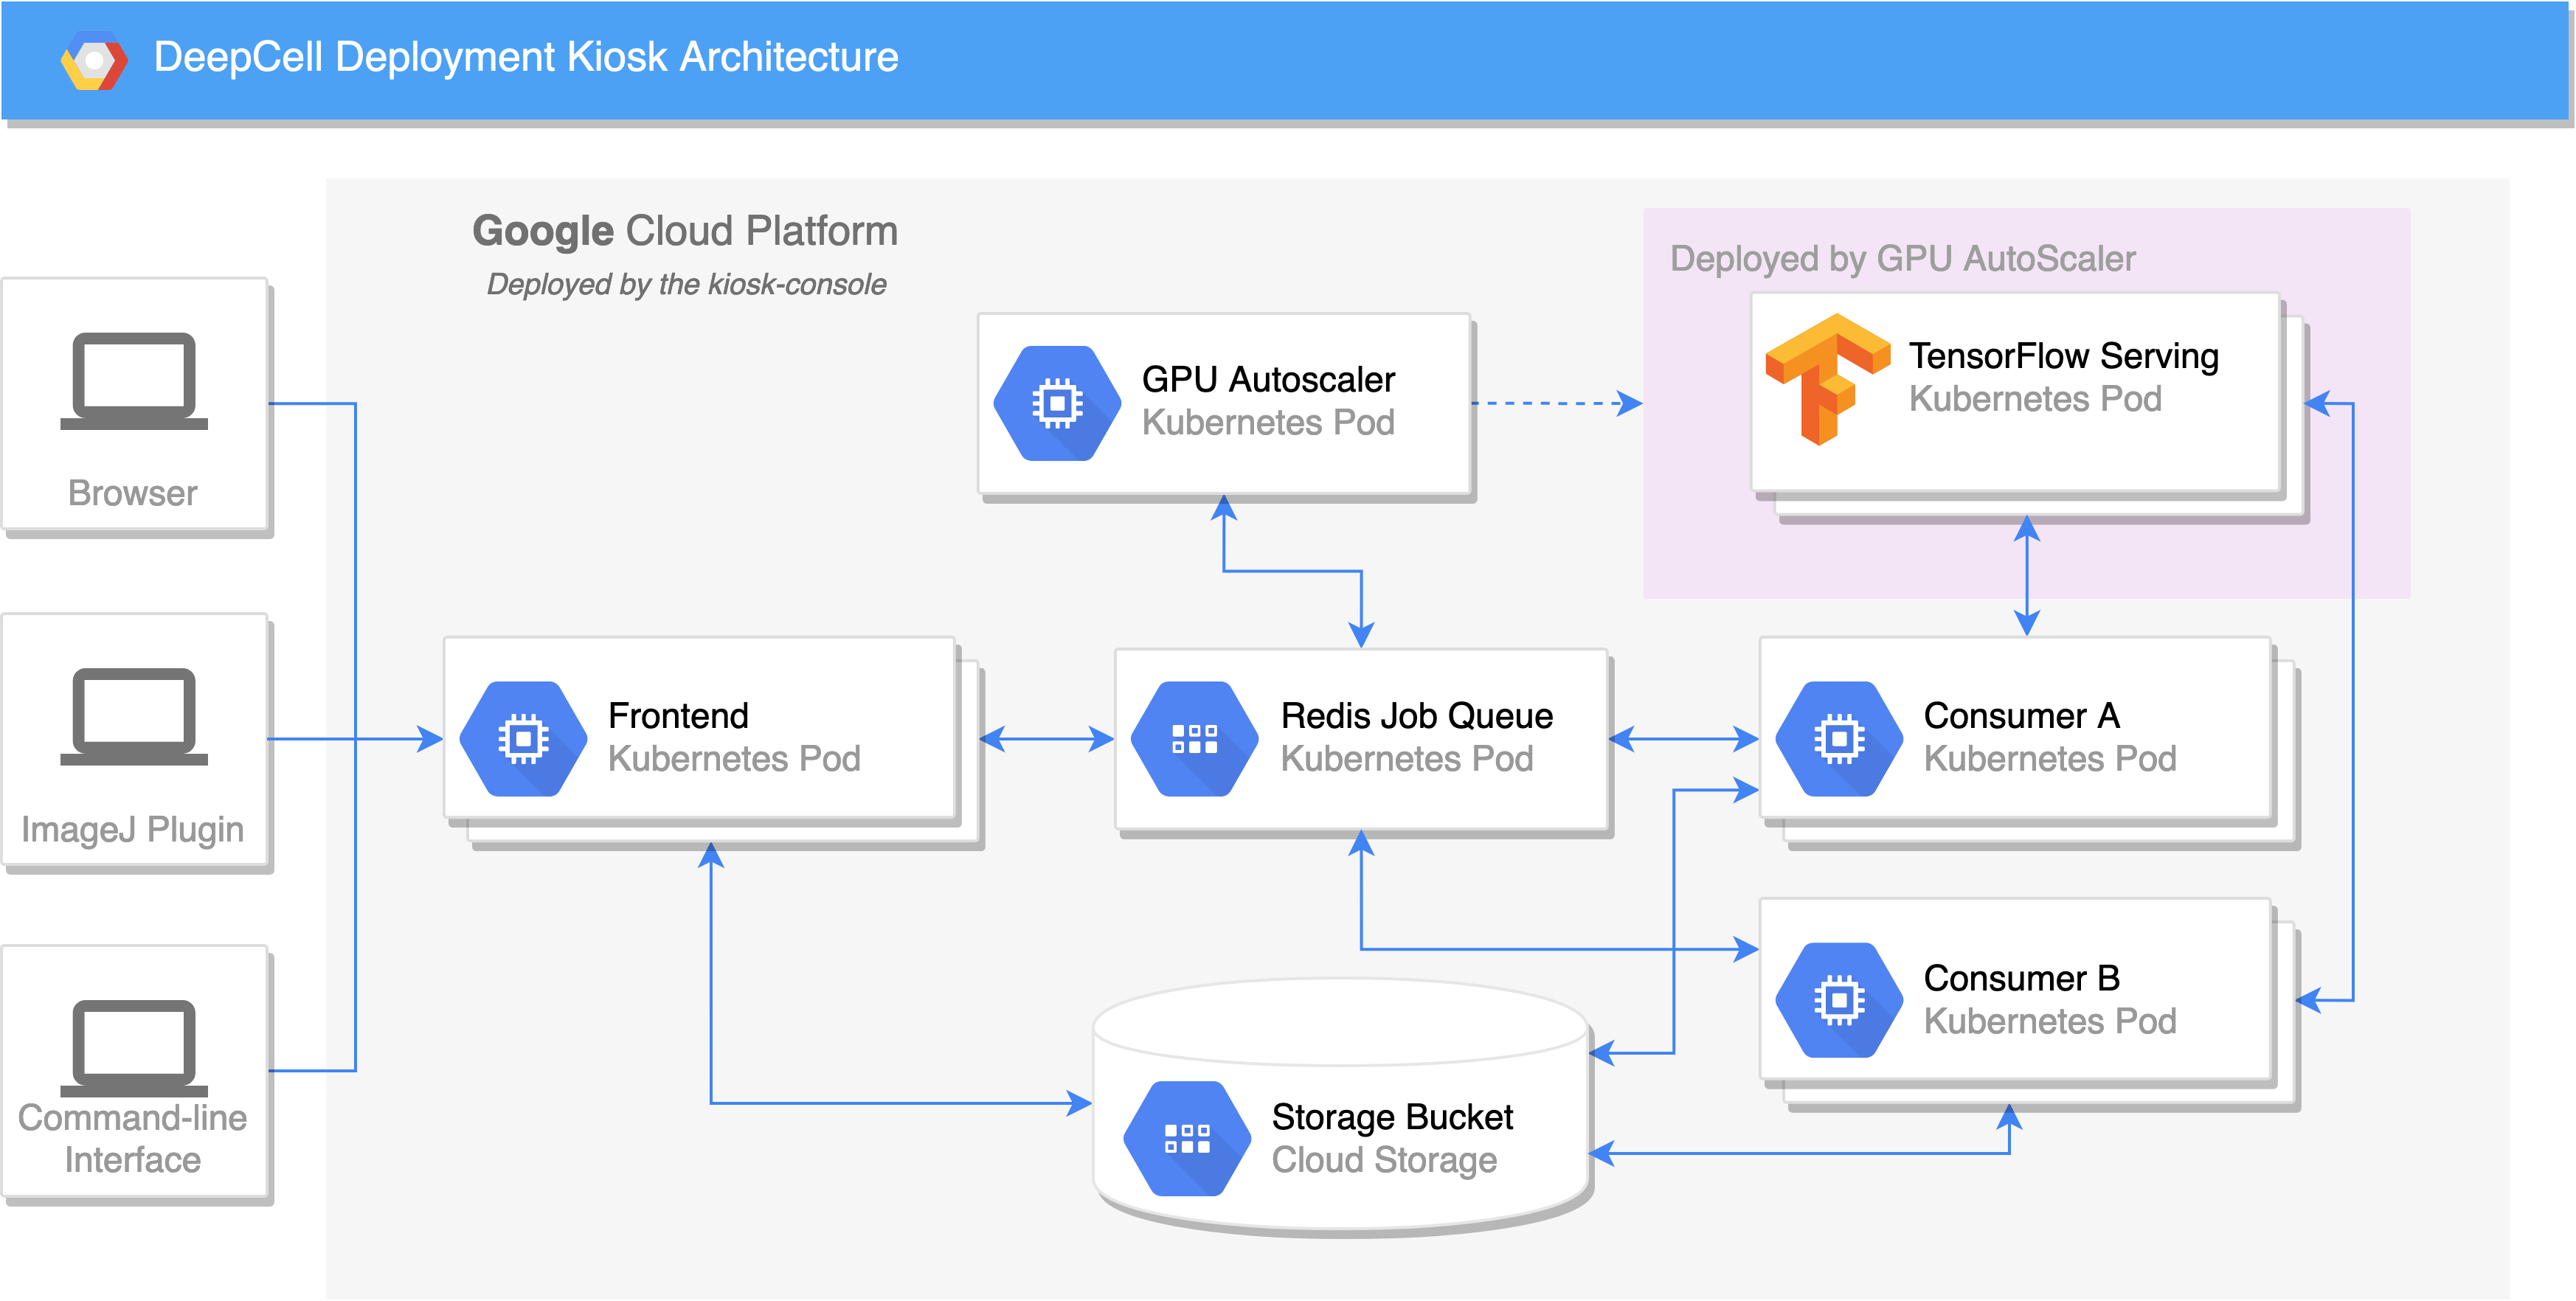
Task: Select the Consumer B hexagon icon
Action: (1838, 1000)
